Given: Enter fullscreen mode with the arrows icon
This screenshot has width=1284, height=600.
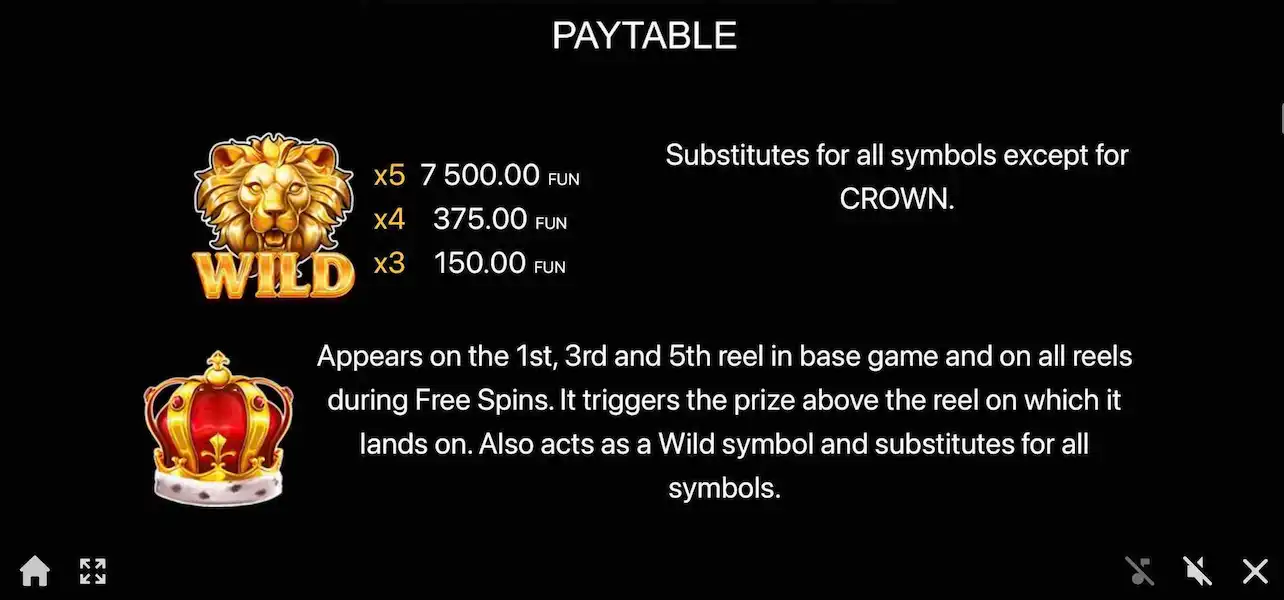Looking at the screenshot, I should tap(92, 571).
